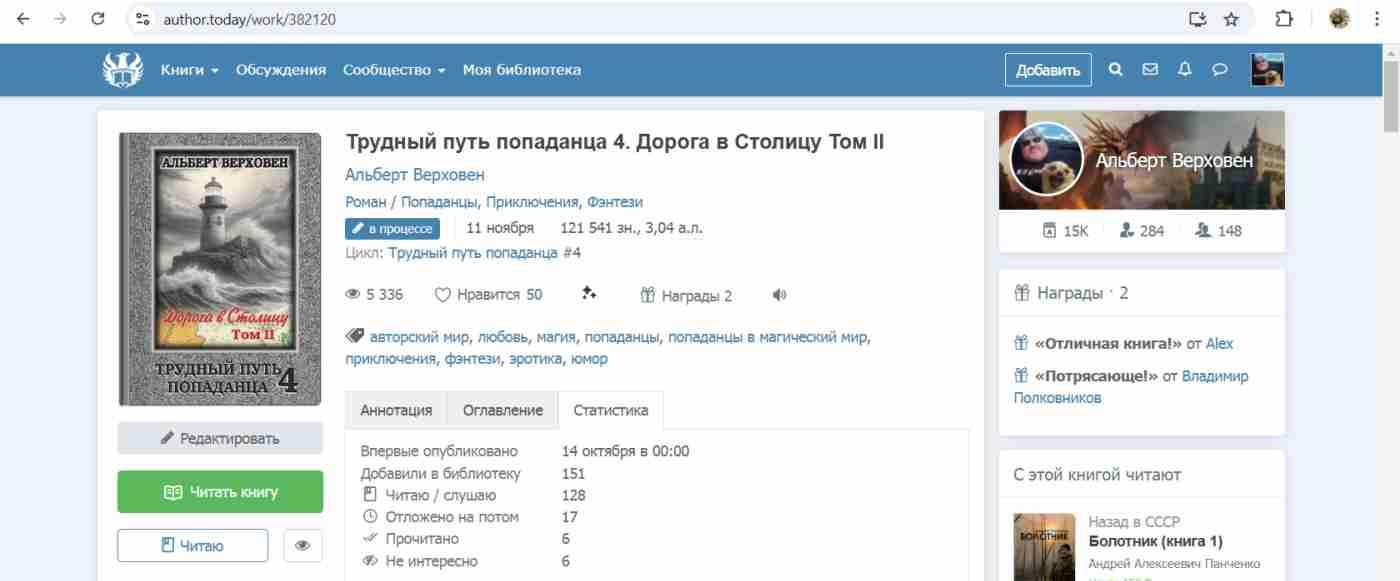Click the audio speaker icon

click(x=780, y=295)
